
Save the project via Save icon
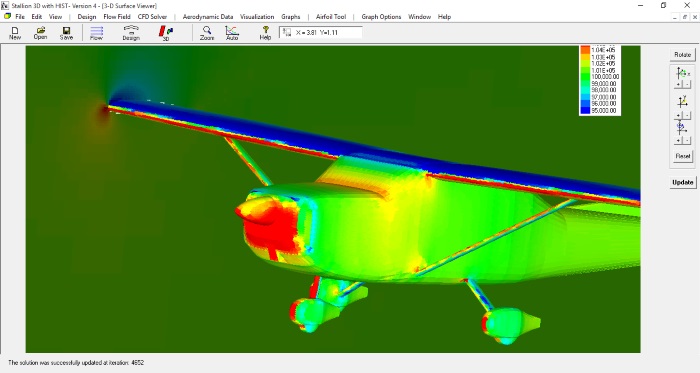(x=66, y=33)
